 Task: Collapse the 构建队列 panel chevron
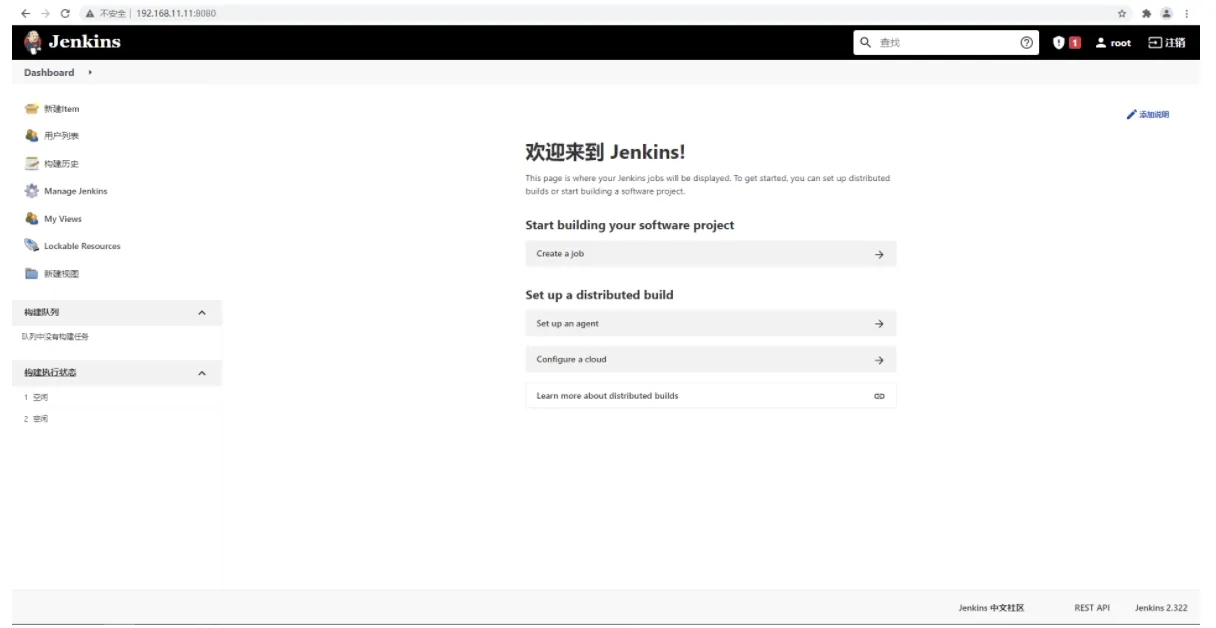click(202, 313)
